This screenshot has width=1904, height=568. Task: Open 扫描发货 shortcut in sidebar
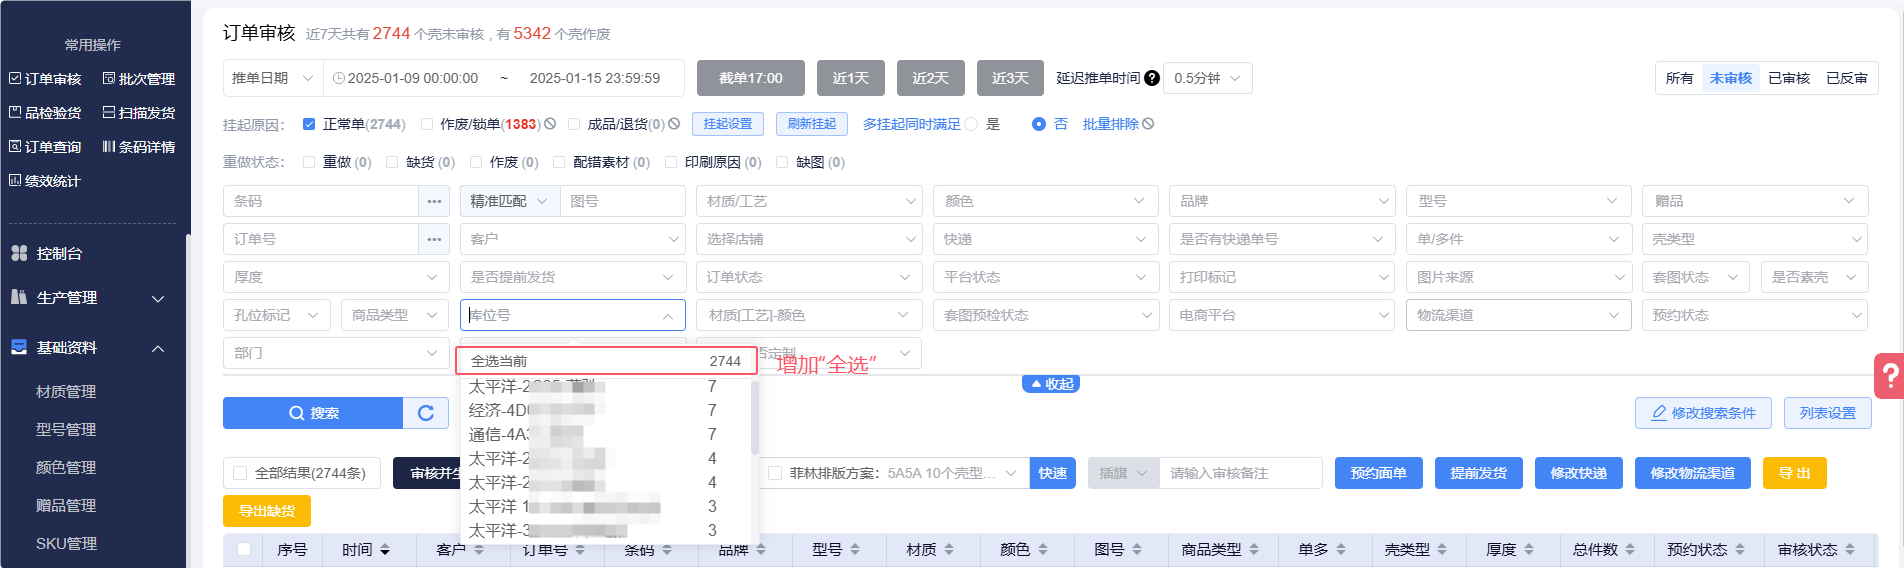coord(138,113)
